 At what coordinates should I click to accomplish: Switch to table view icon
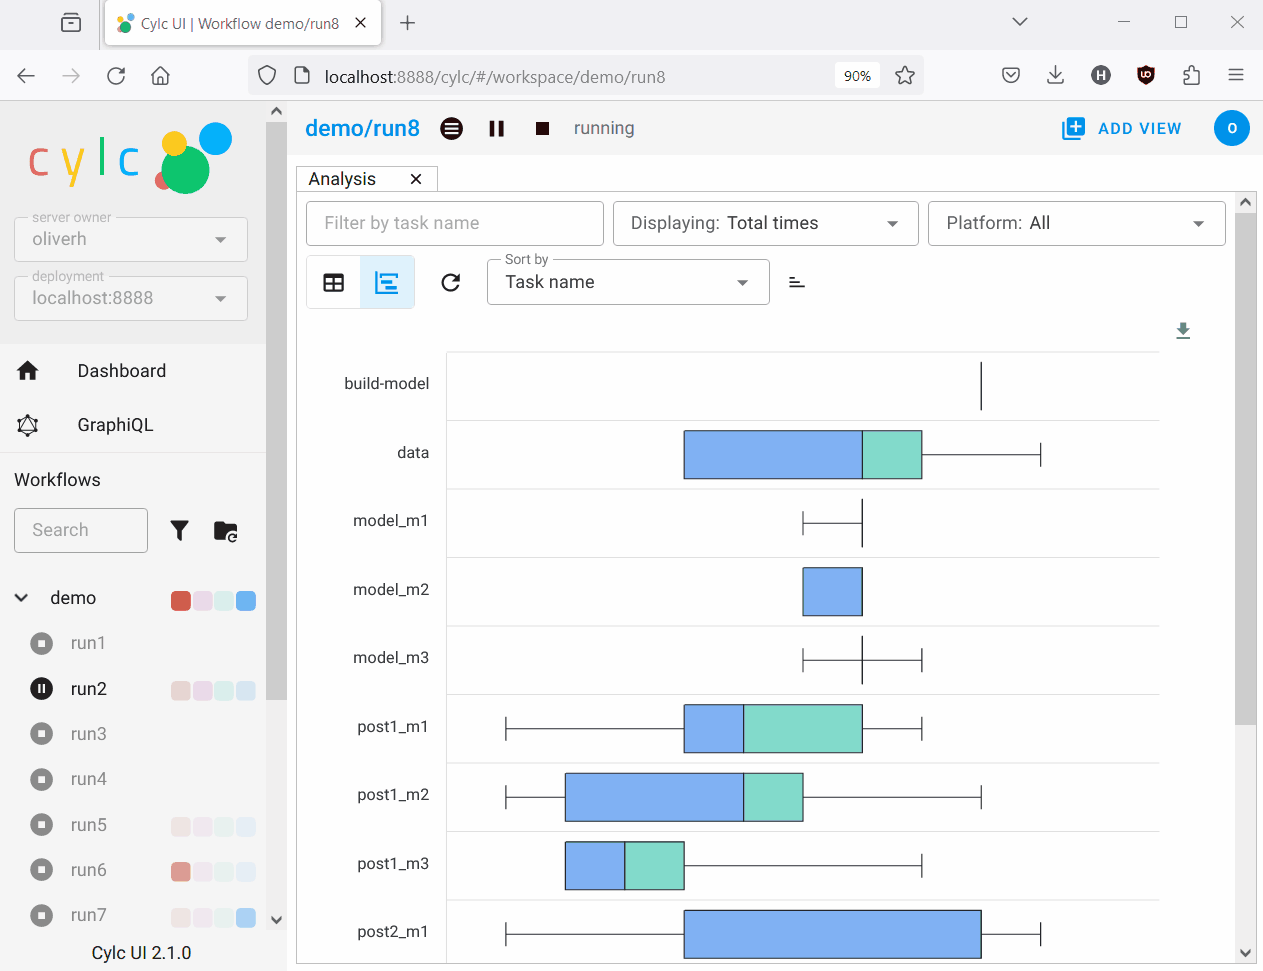(334, 283)
